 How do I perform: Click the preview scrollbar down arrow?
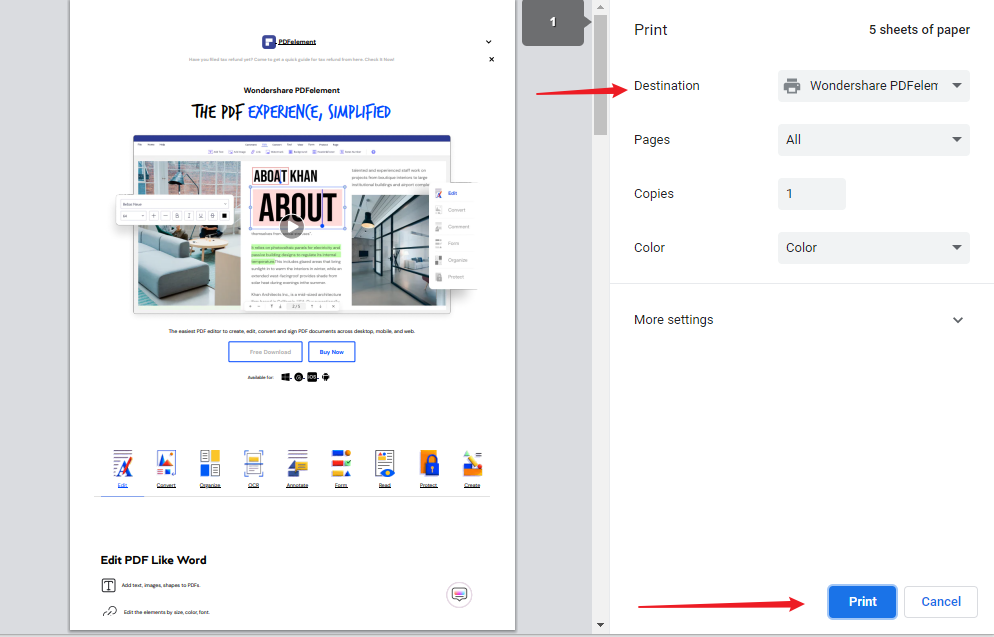coord(600,625)
